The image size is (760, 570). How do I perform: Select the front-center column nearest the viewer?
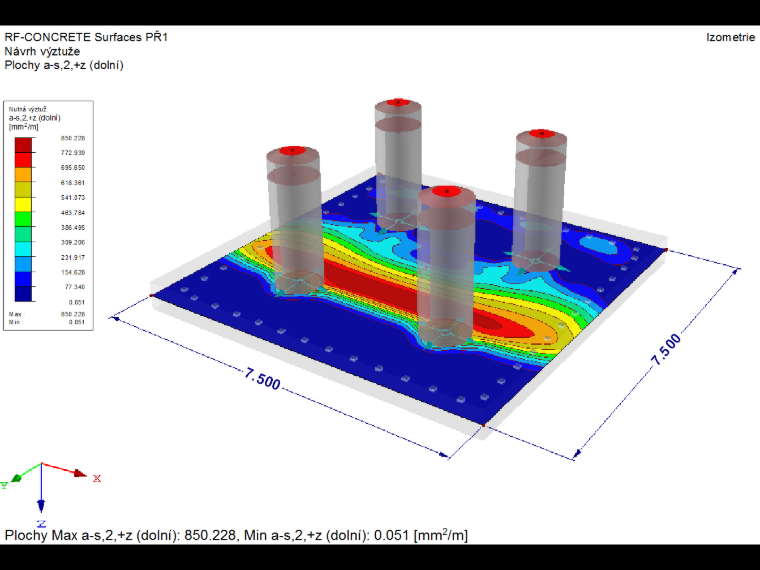[x=446, y=267]
